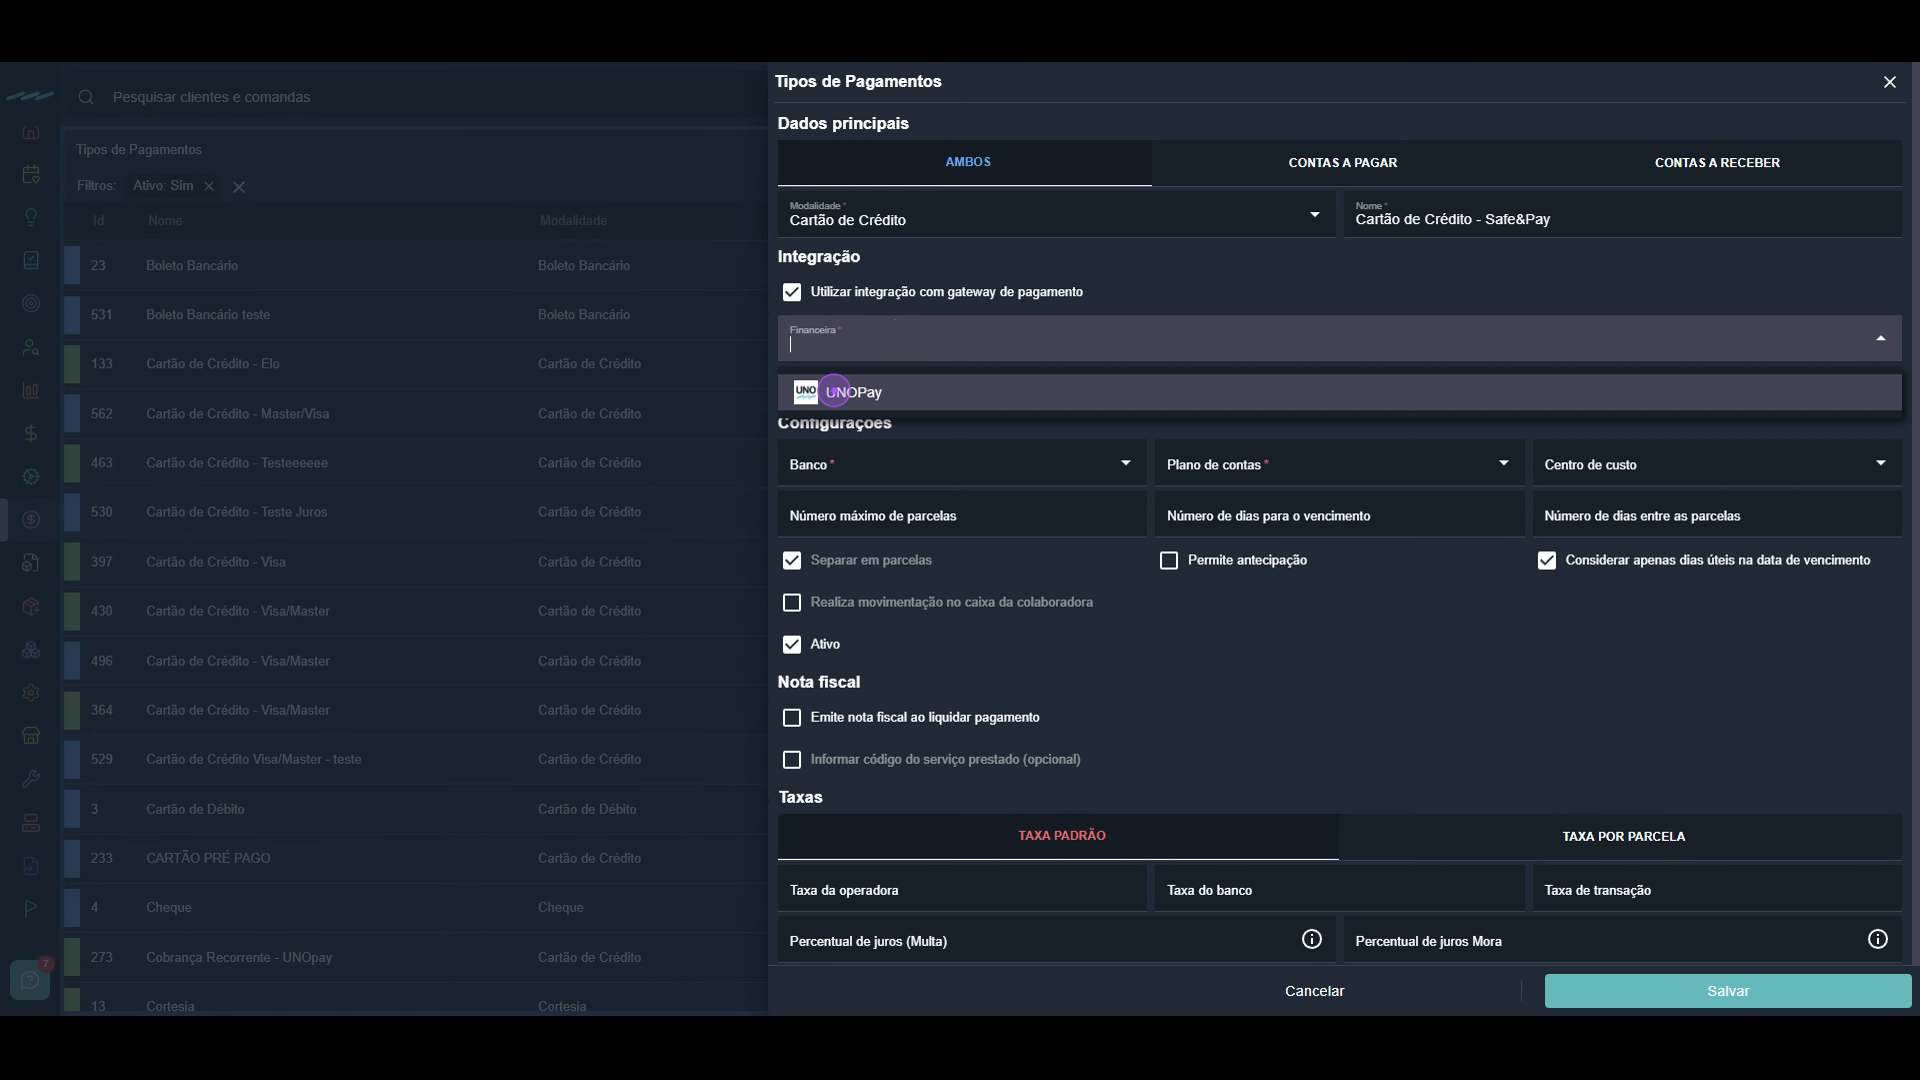The image size is (1920, 1080).
Task: Click 'Número de dias entre as parcelas' field
Action: [x=1717, y=515]
